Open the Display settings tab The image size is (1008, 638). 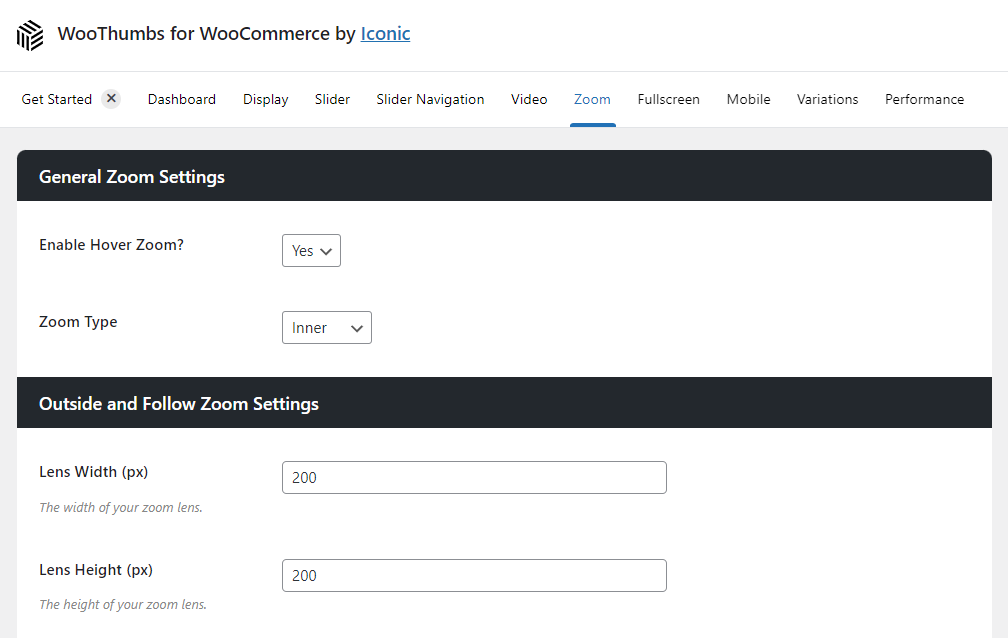[264, 99]
